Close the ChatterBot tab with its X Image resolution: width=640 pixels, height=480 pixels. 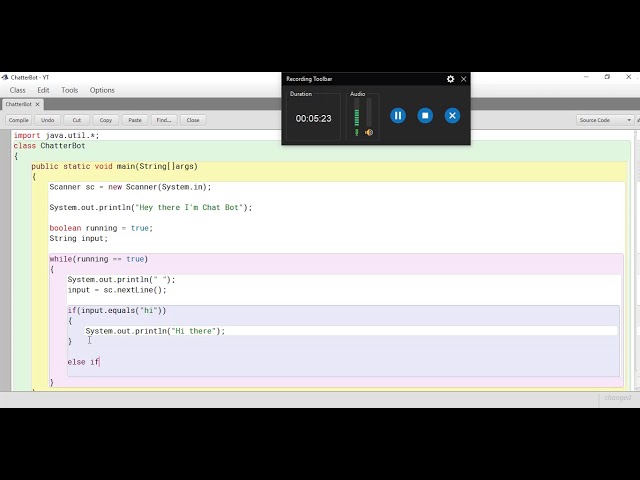[x=38, y=104]
